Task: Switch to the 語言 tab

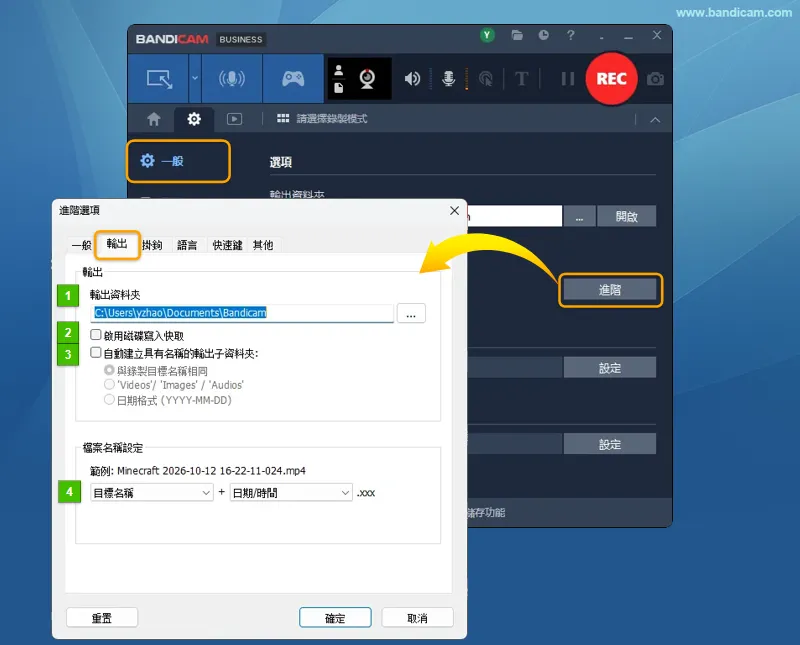Action: (x=187, y=245)
